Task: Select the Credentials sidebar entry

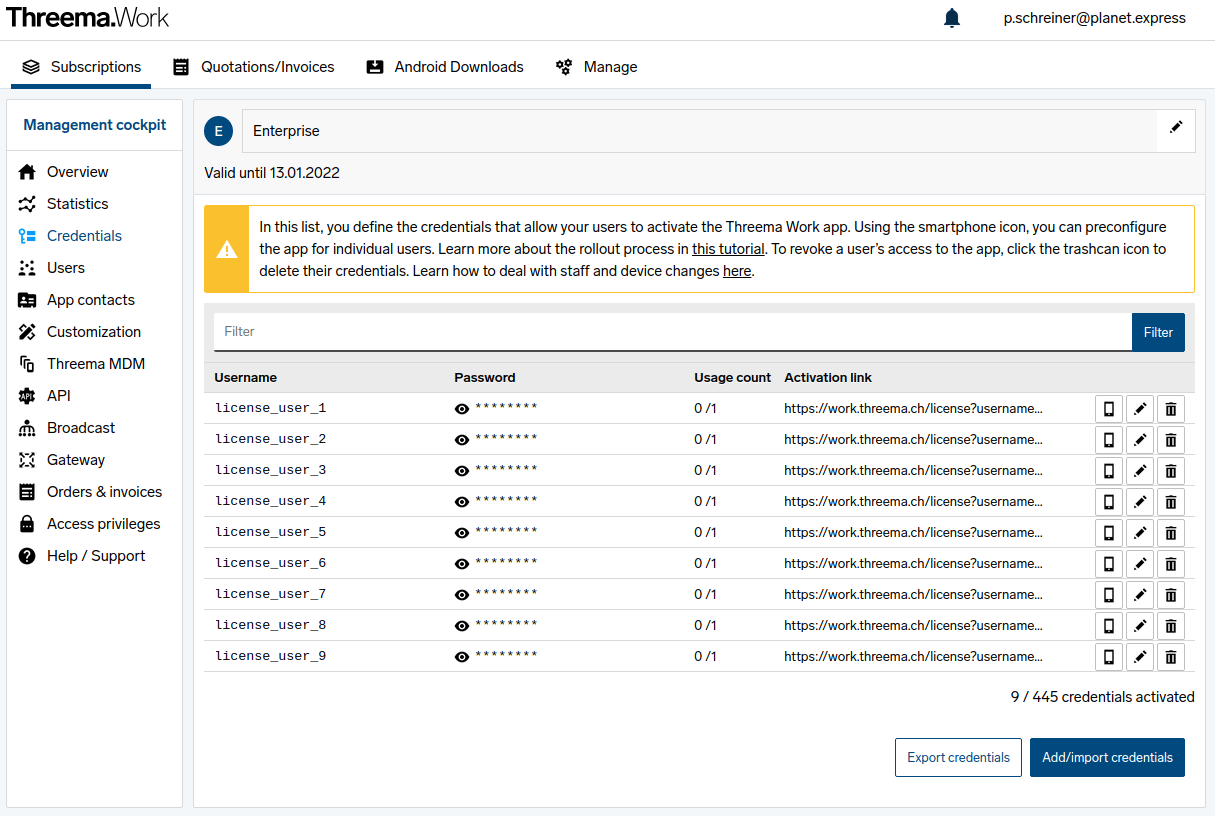Action: pyautogui.click(x=71, y=236)
